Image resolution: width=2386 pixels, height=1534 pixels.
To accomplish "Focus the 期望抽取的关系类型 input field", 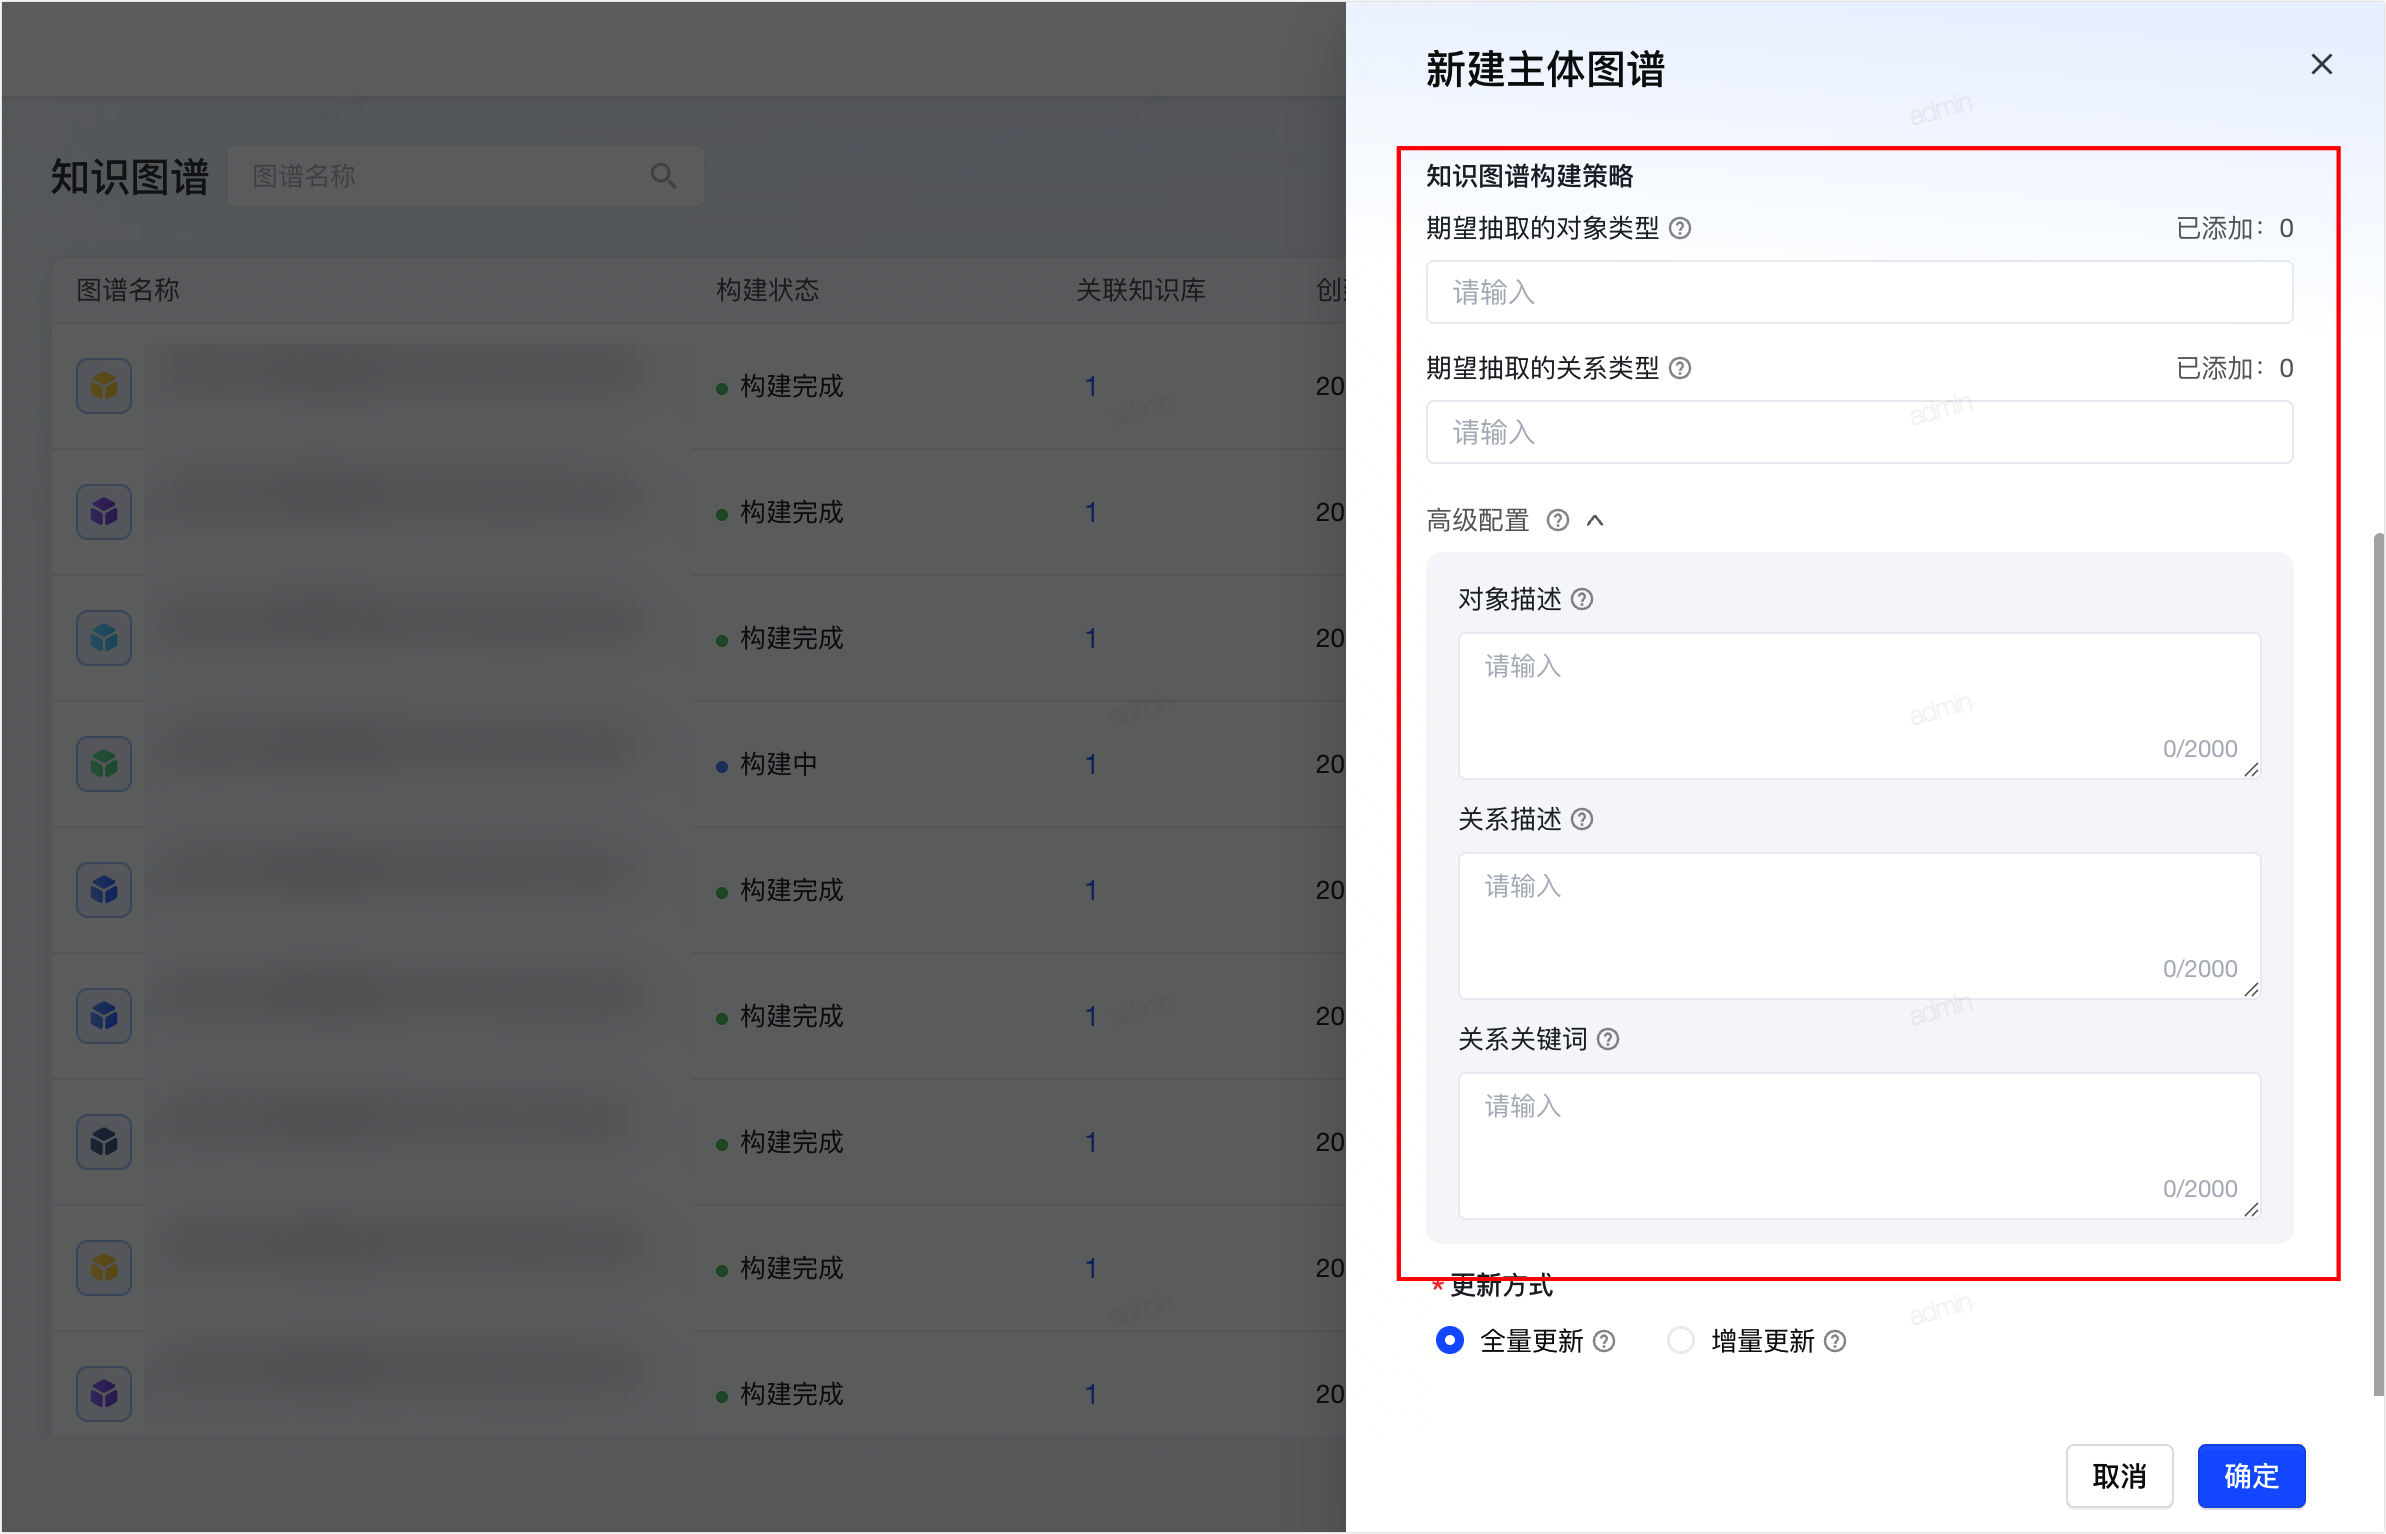I will pyautogui.click(x=1859, y=432).
